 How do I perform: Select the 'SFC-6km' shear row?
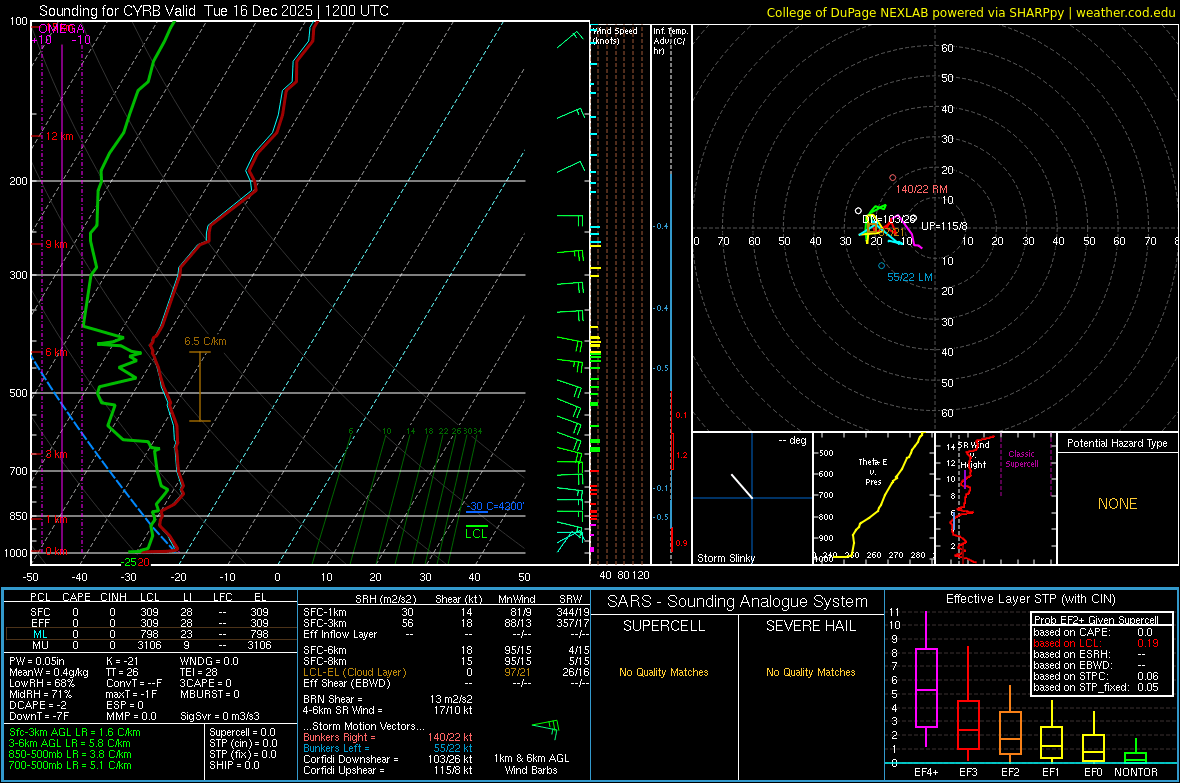pyautogui.click(x=446, y=650)
